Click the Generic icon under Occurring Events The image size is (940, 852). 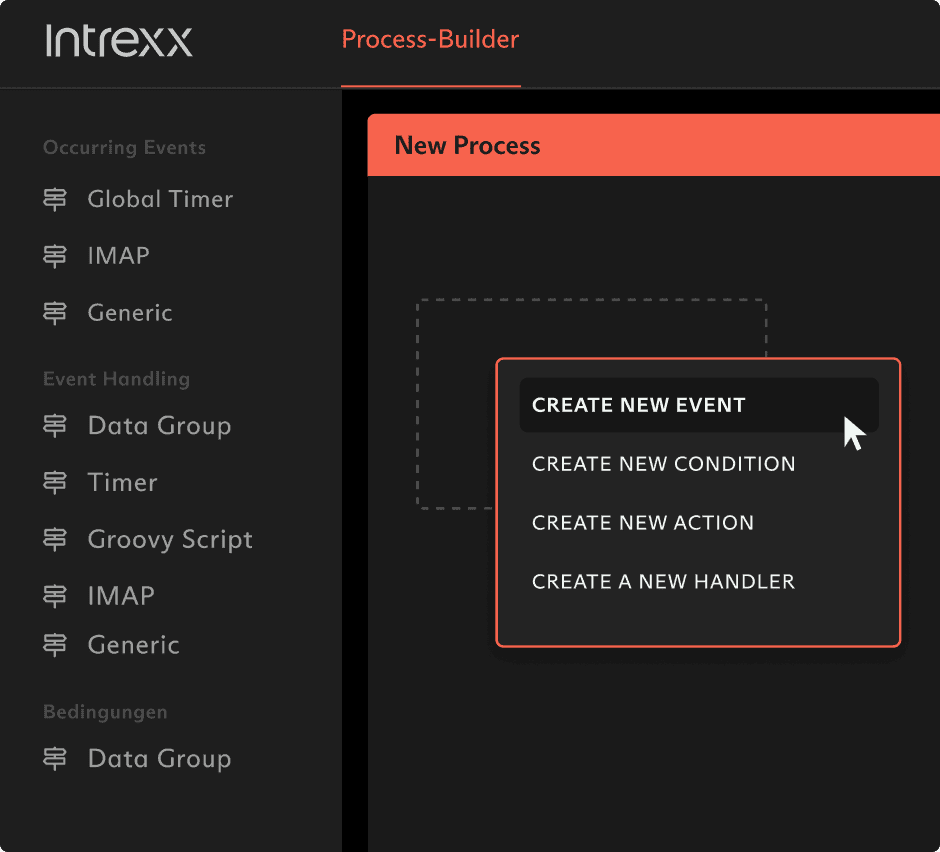[x=55, y=313]
